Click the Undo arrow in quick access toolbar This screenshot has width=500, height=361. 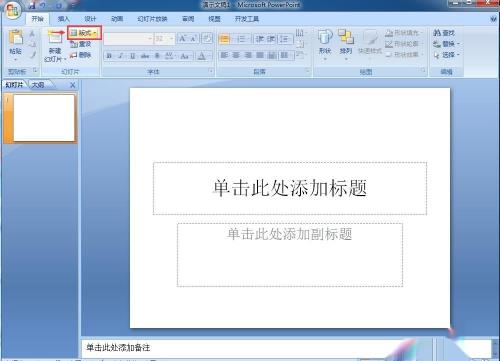(x=43, y=5)
